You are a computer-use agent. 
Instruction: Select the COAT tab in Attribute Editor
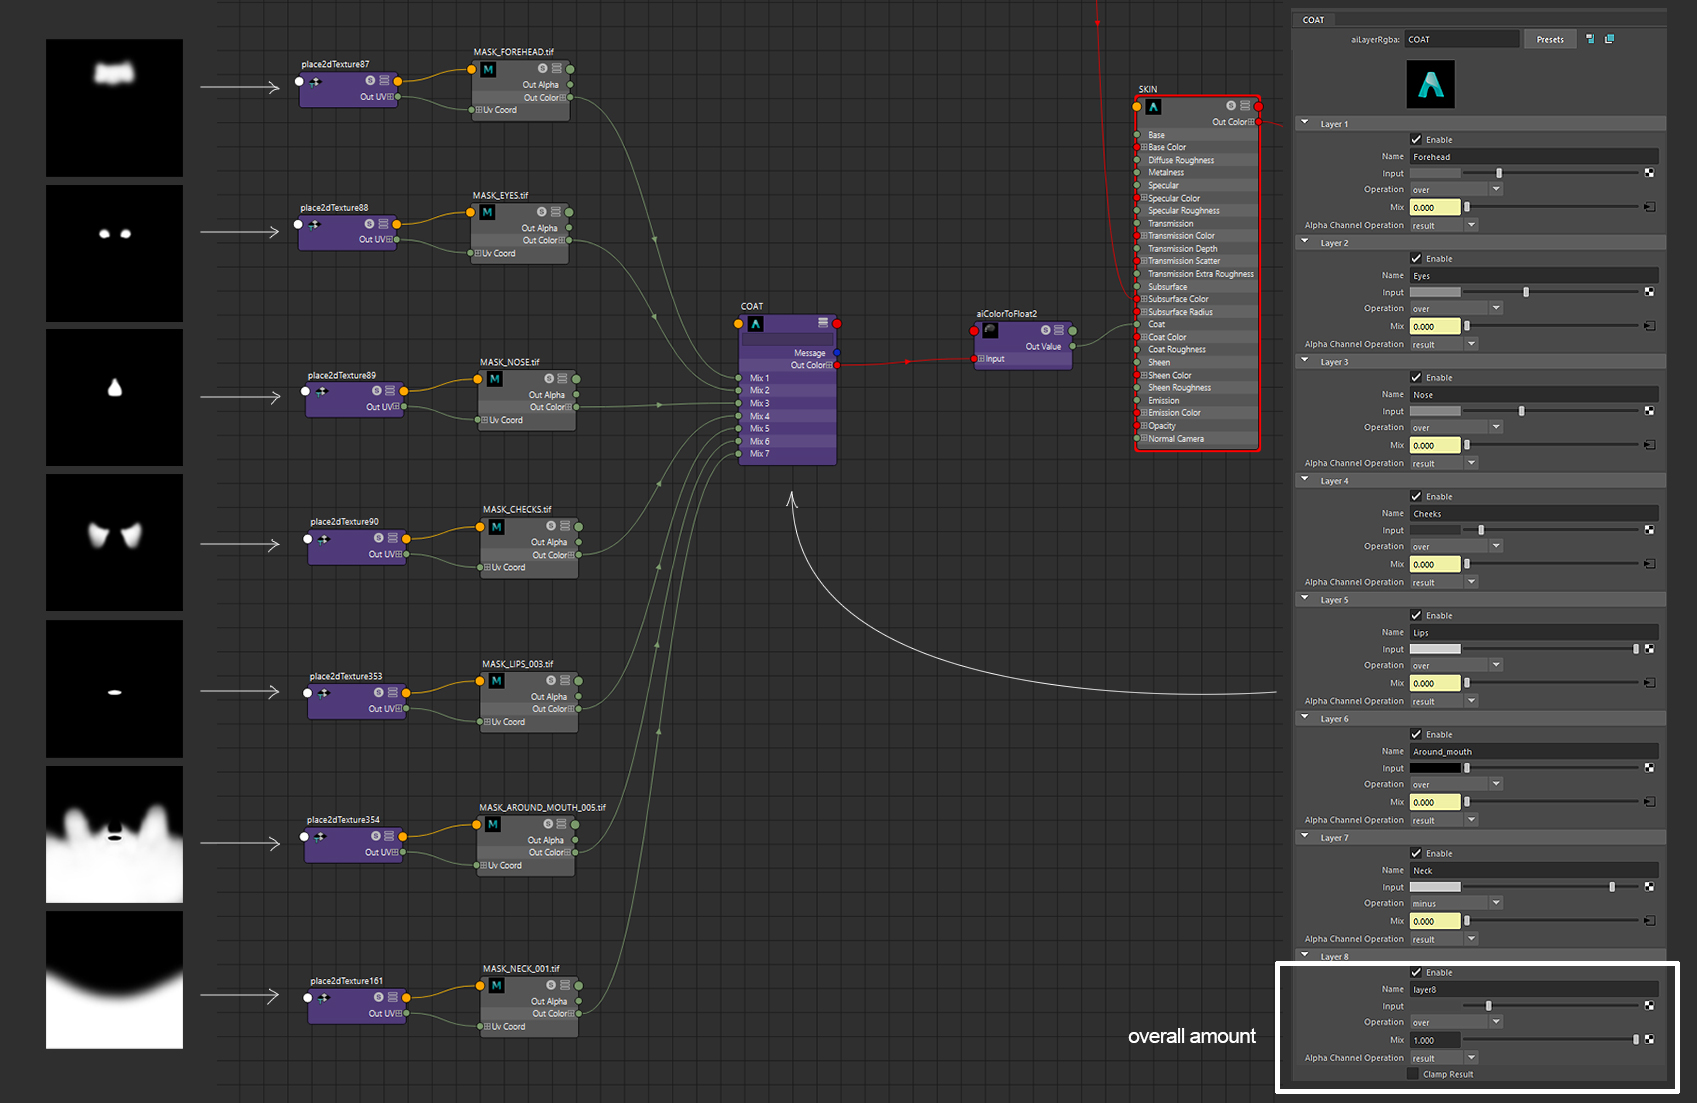click(1314, 19)
